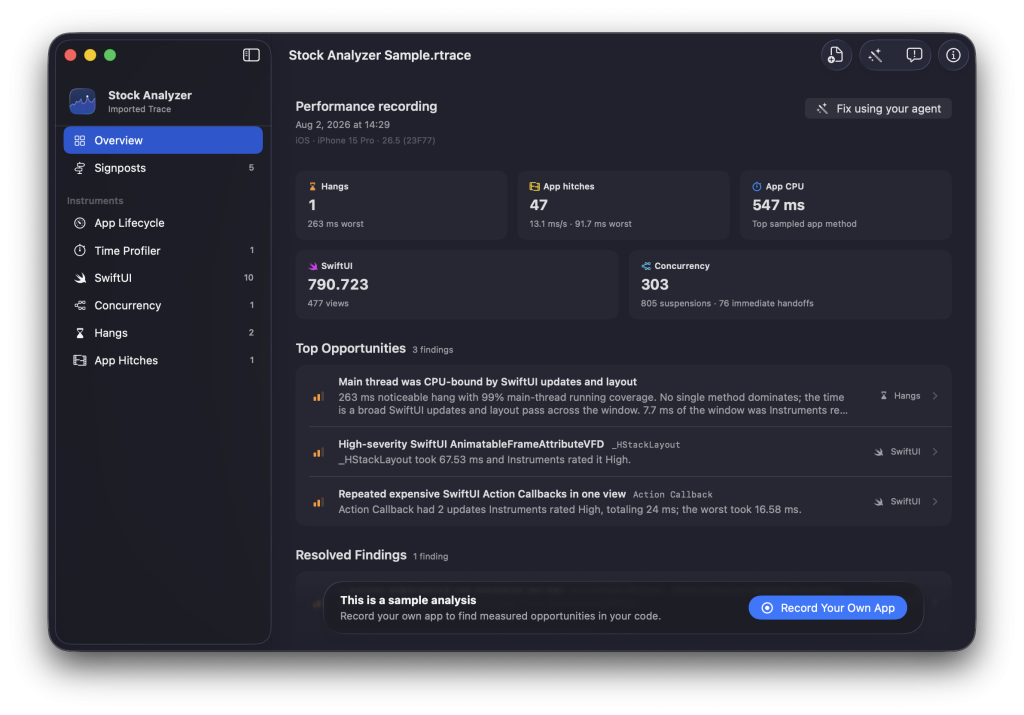Image resolution: width=1024 pixels, height=715 pixels.
Task: Click the Stock Analyzer Sample.rtrace title
Action: click(x=379, y=55)
